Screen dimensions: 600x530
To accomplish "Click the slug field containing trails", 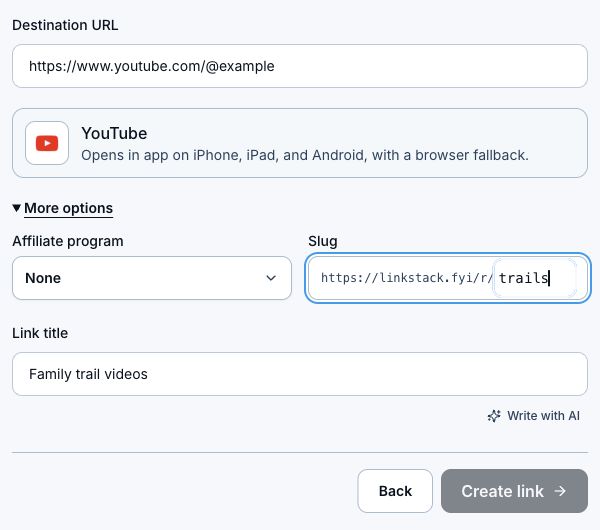I will (534, 278).
